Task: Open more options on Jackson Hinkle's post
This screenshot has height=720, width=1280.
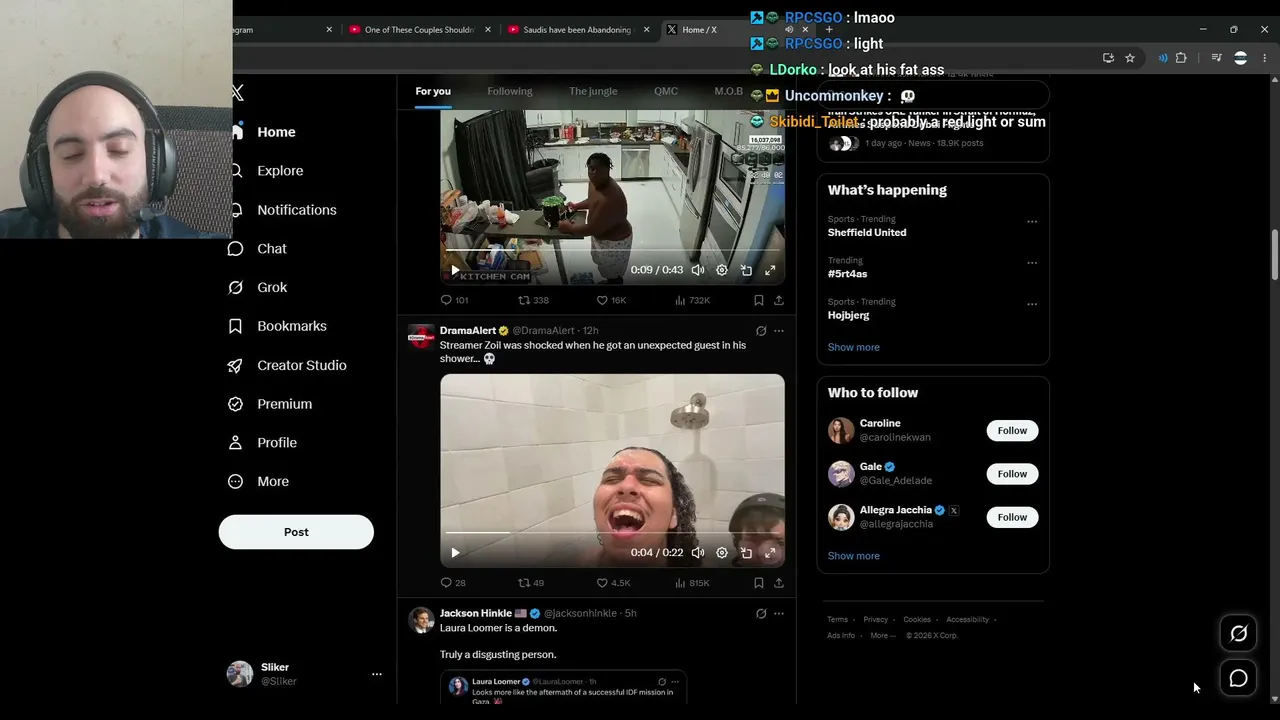Action: 779,614
